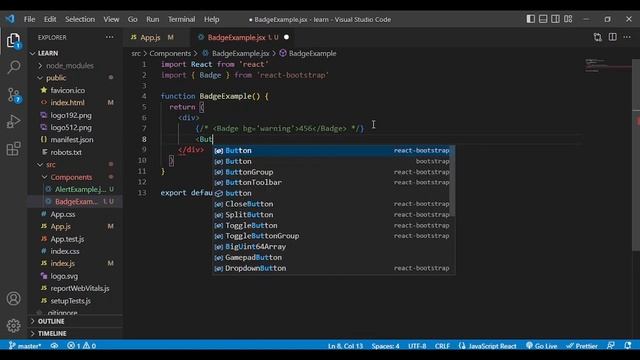
Task: Click Go Live in status bar
Action: pyautogui.click(x=542, y=346)
